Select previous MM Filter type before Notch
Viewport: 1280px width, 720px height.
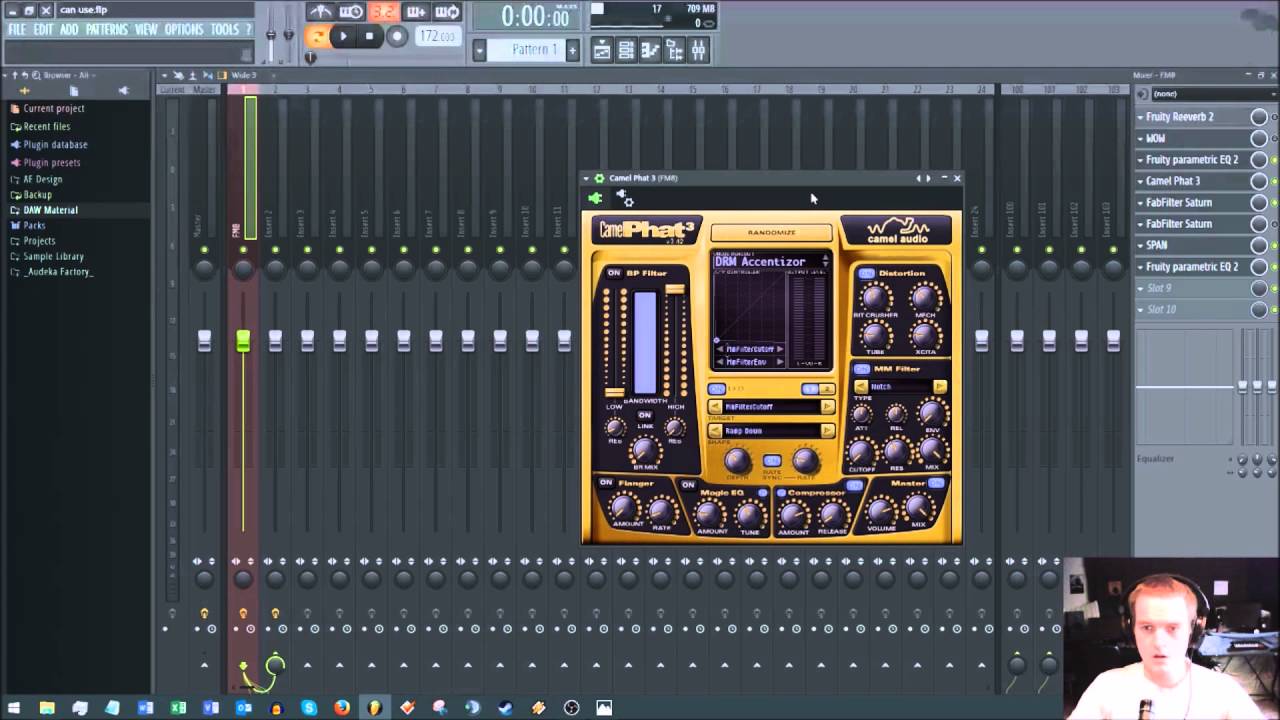point(861,387)
